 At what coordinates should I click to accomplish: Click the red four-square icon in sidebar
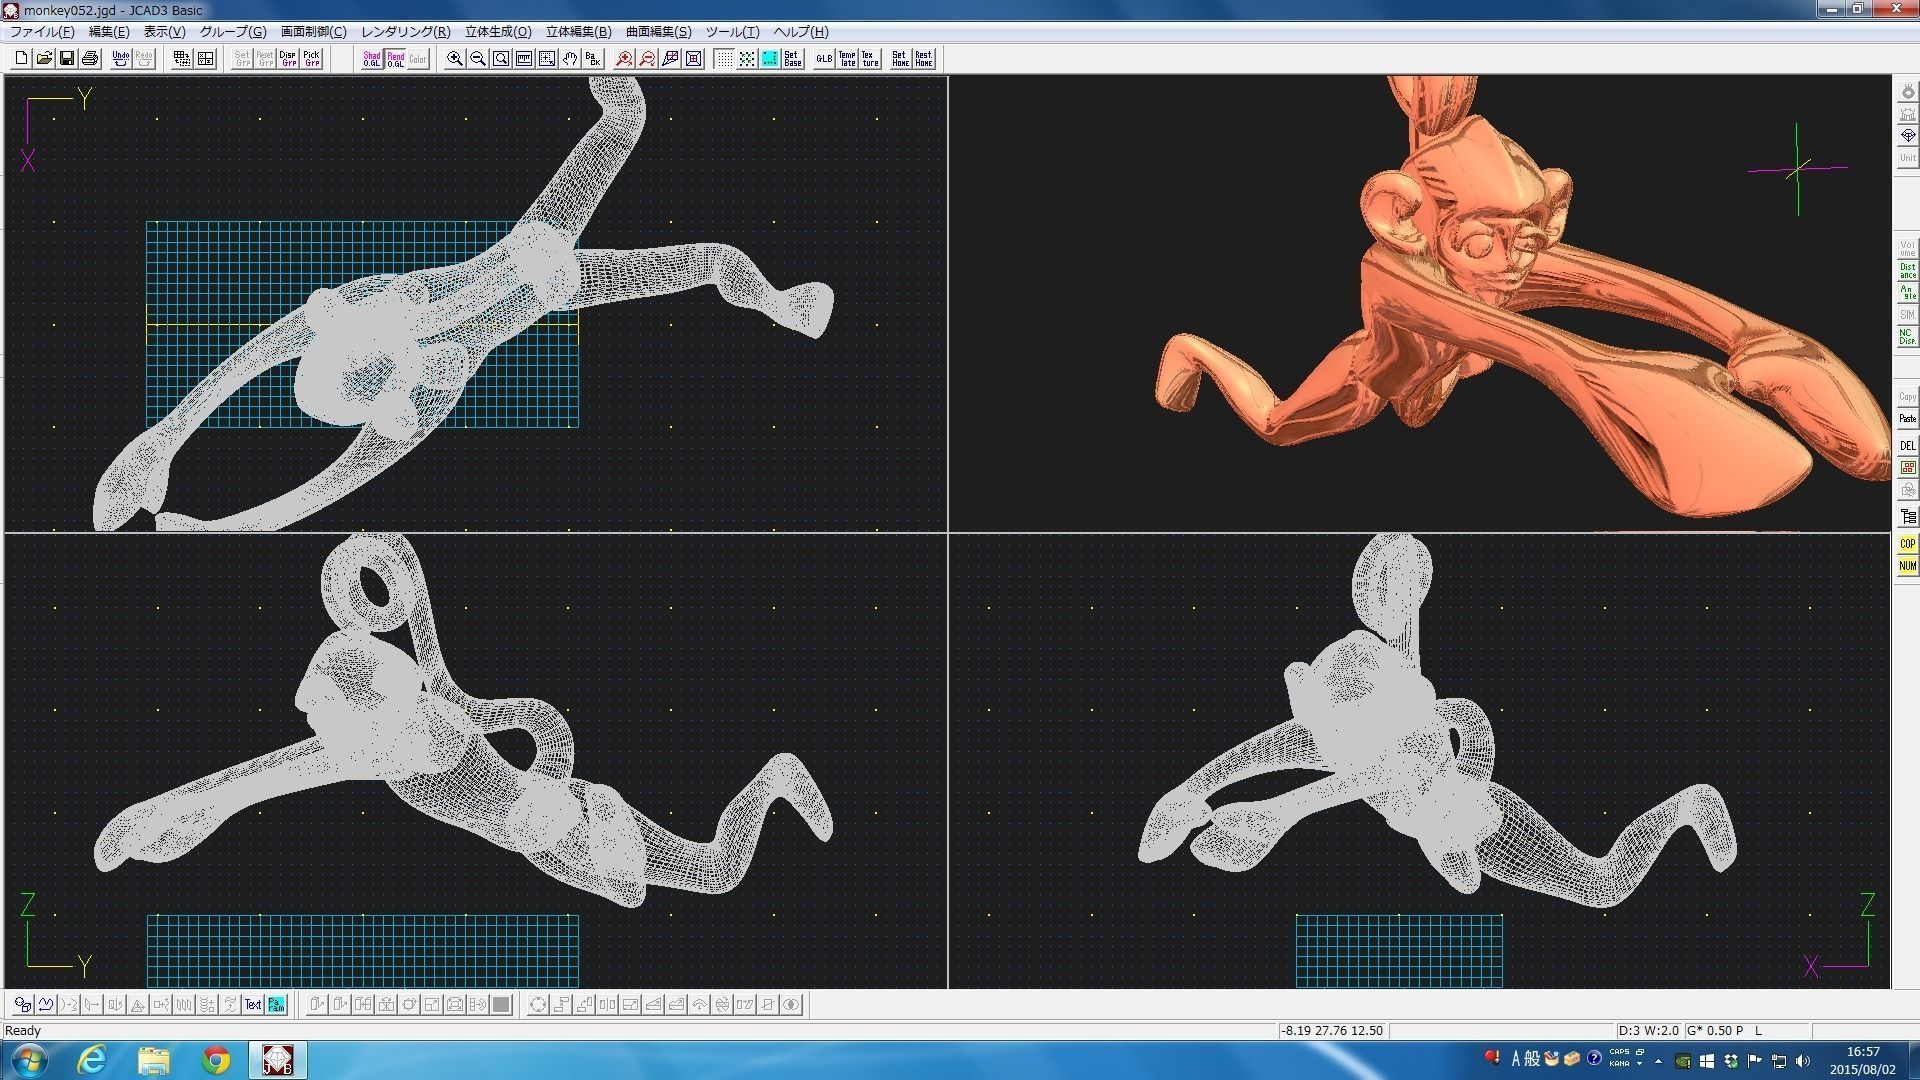(x=1907, y=468)
